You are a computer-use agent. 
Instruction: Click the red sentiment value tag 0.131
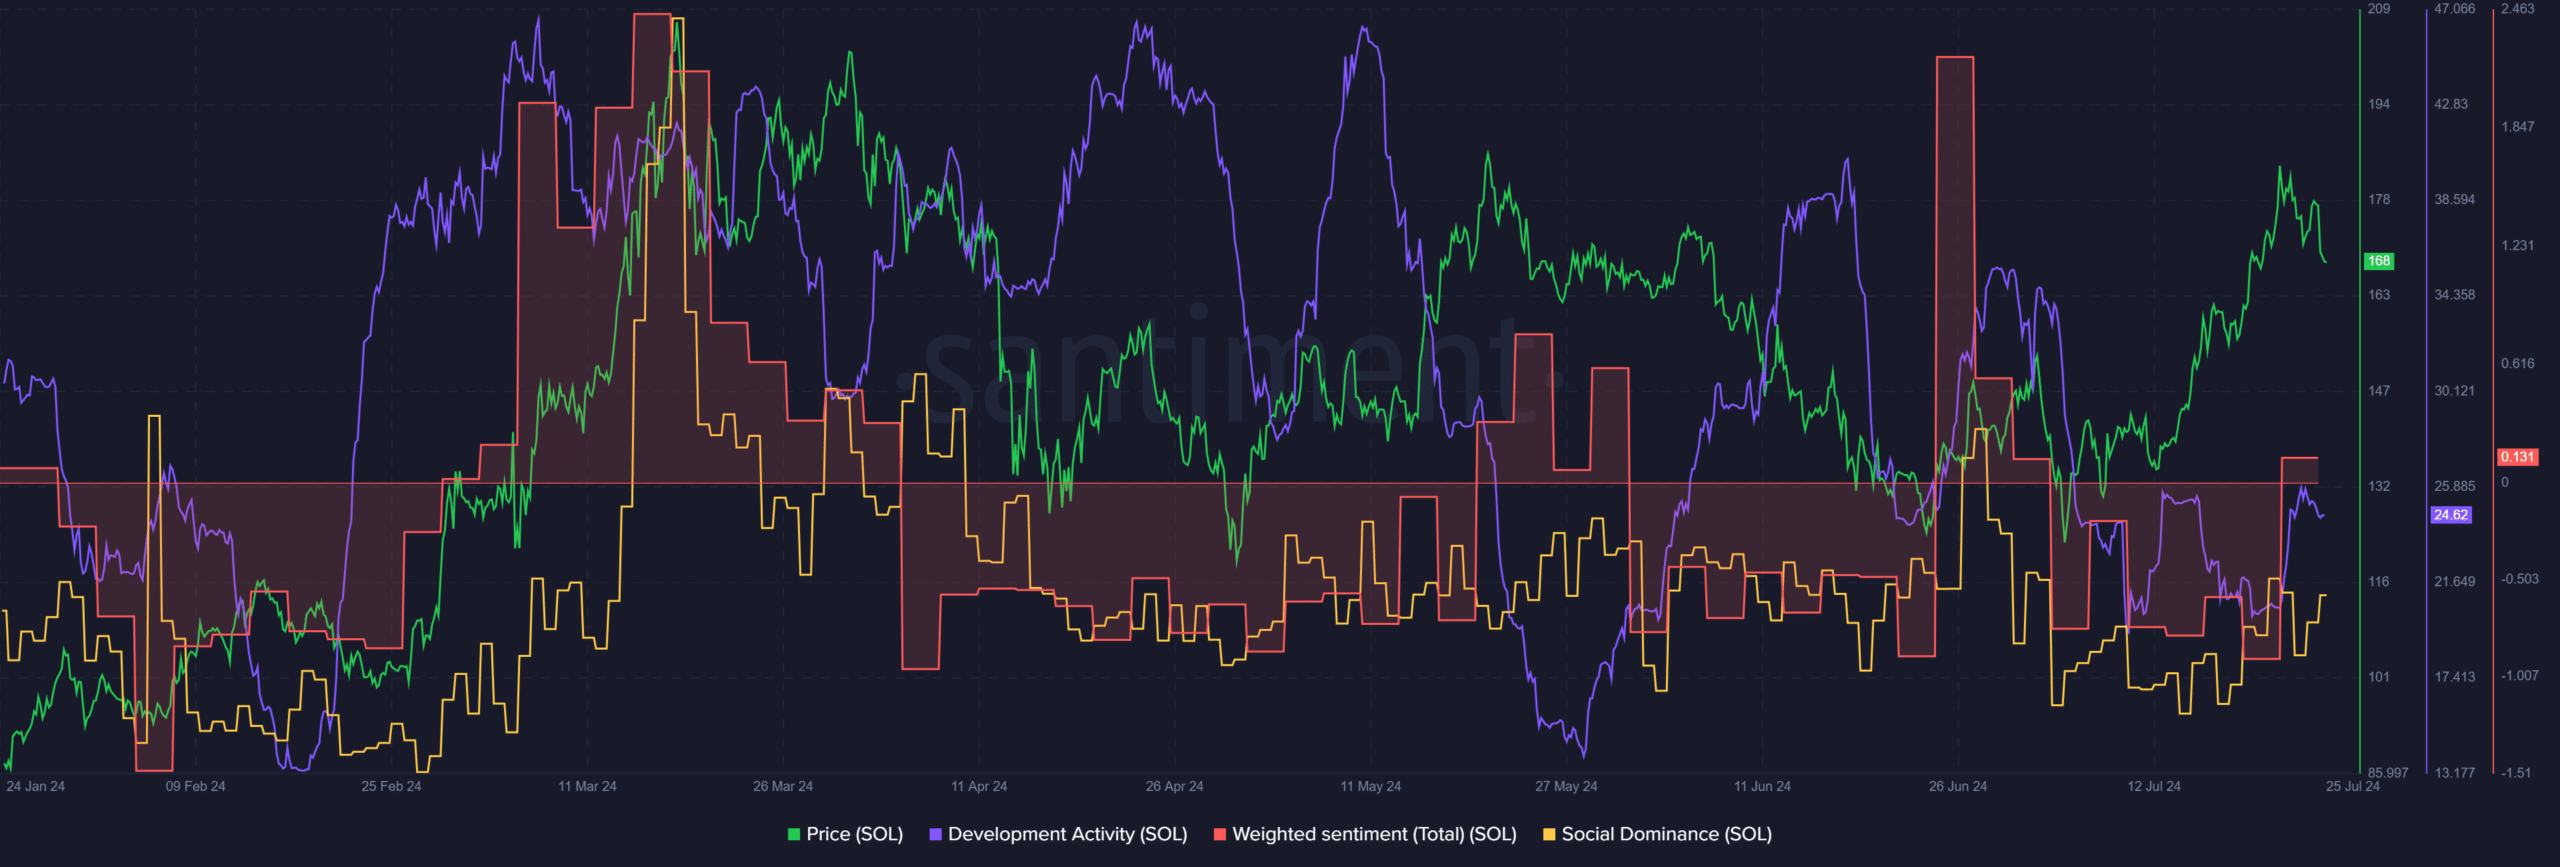[x=2517, y=457]
